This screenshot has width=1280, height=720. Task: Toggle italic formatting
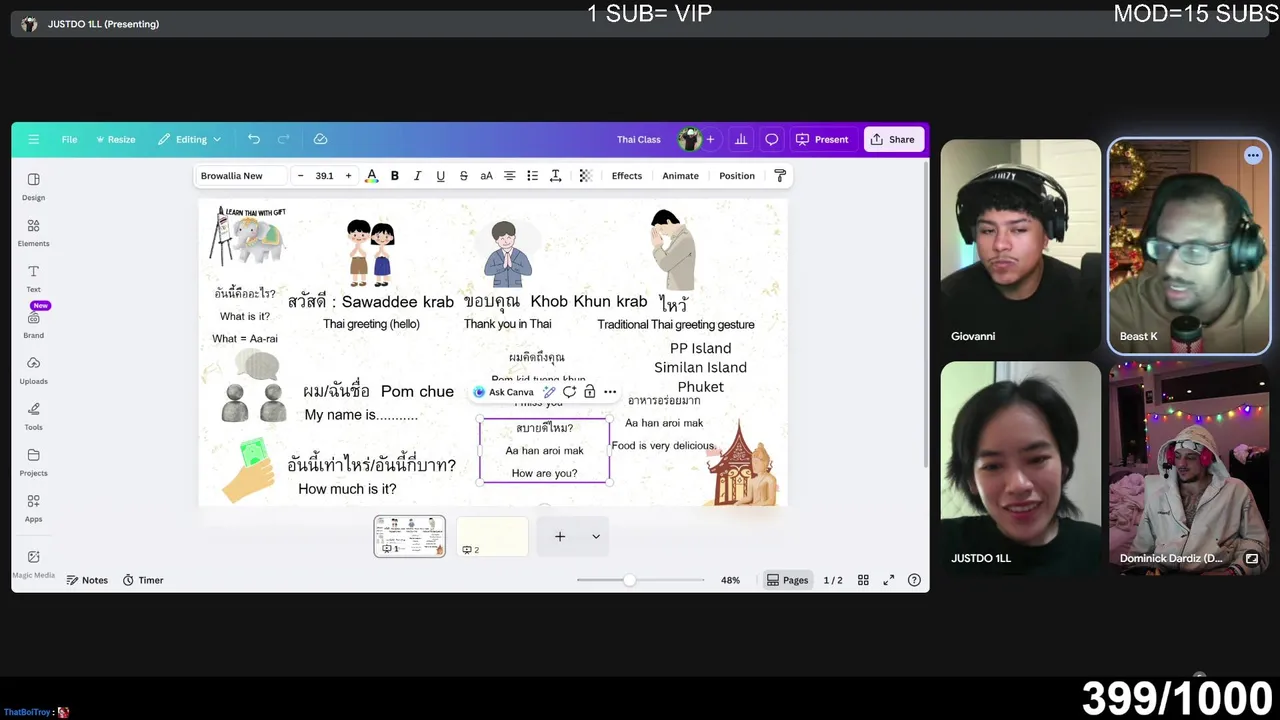[x=418, y=176]
